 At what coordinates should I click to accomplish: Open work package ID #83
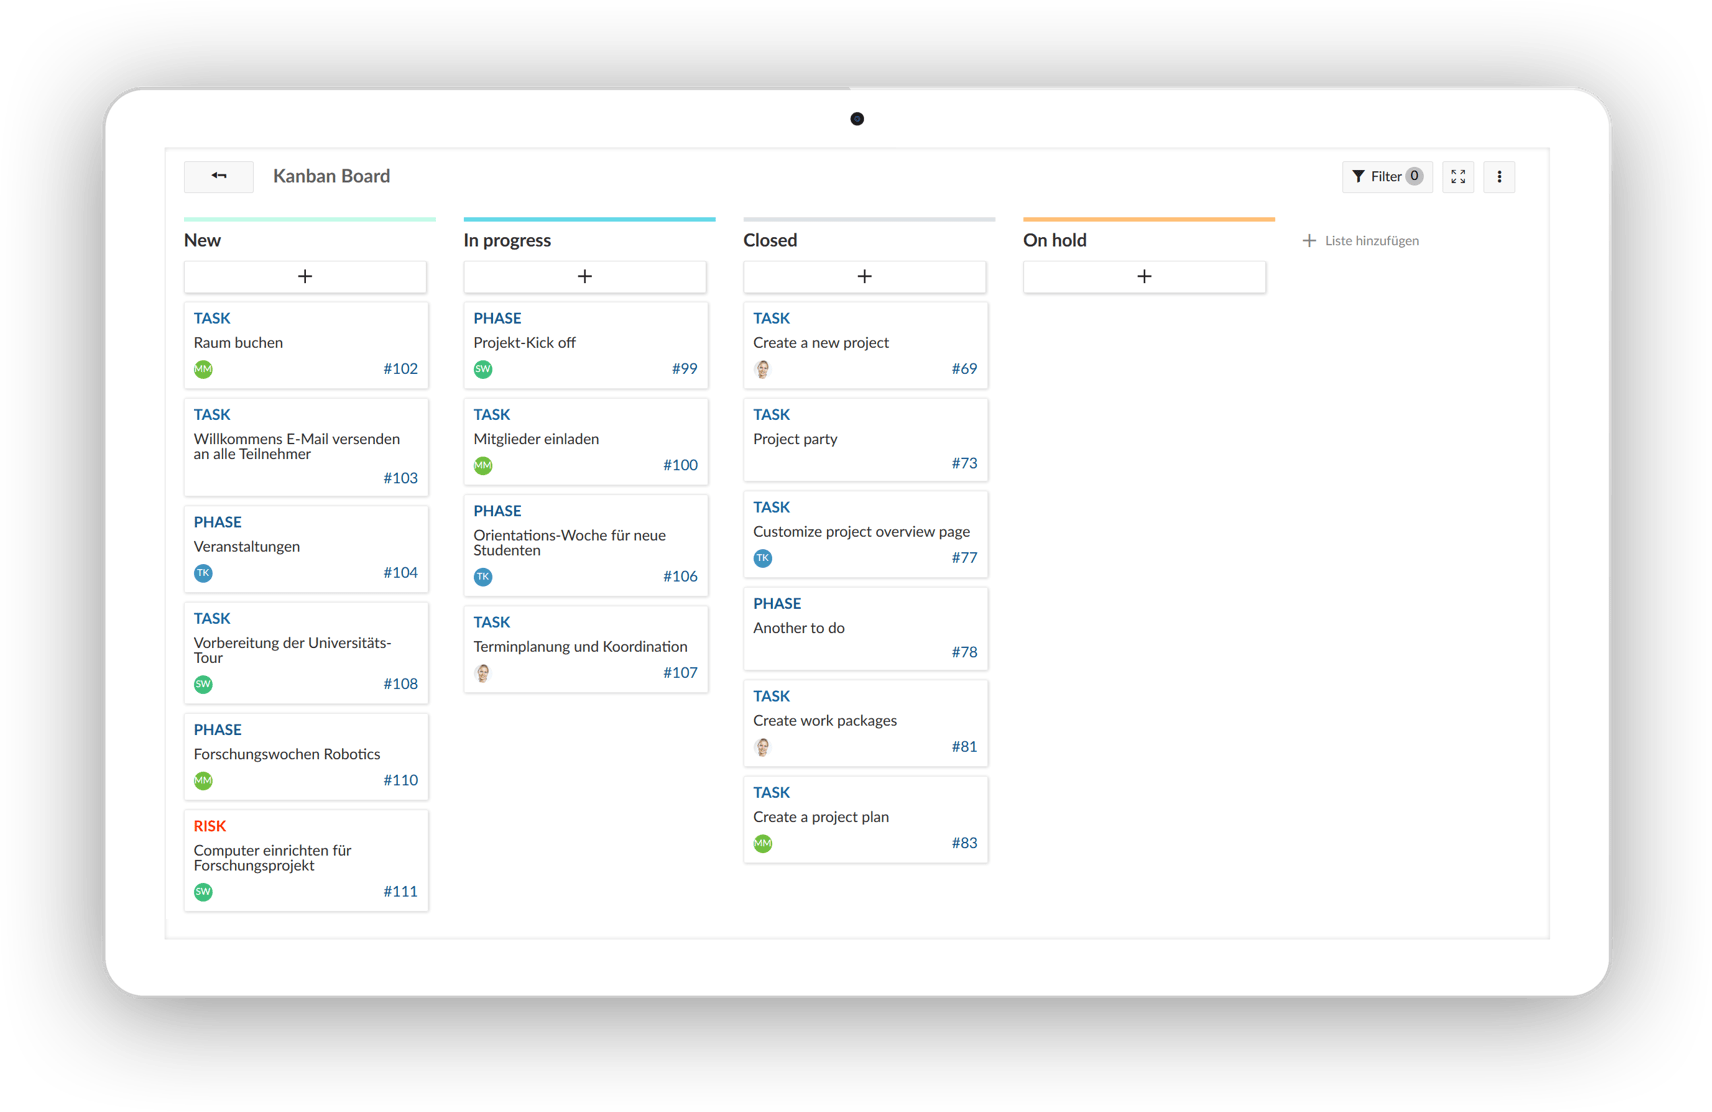tap(964, 843)
